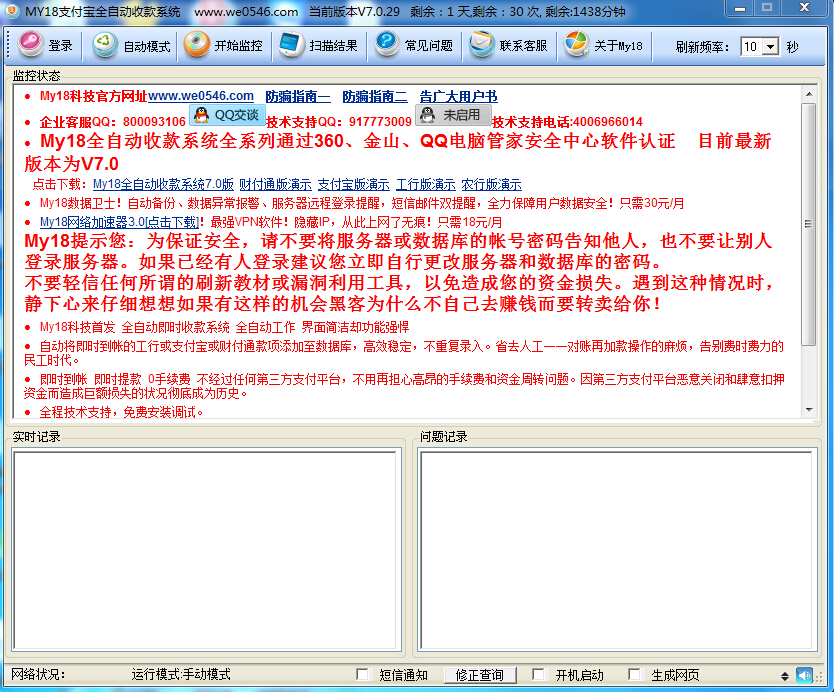Open About My18 via Windows-logo icon

coord(577,45)
